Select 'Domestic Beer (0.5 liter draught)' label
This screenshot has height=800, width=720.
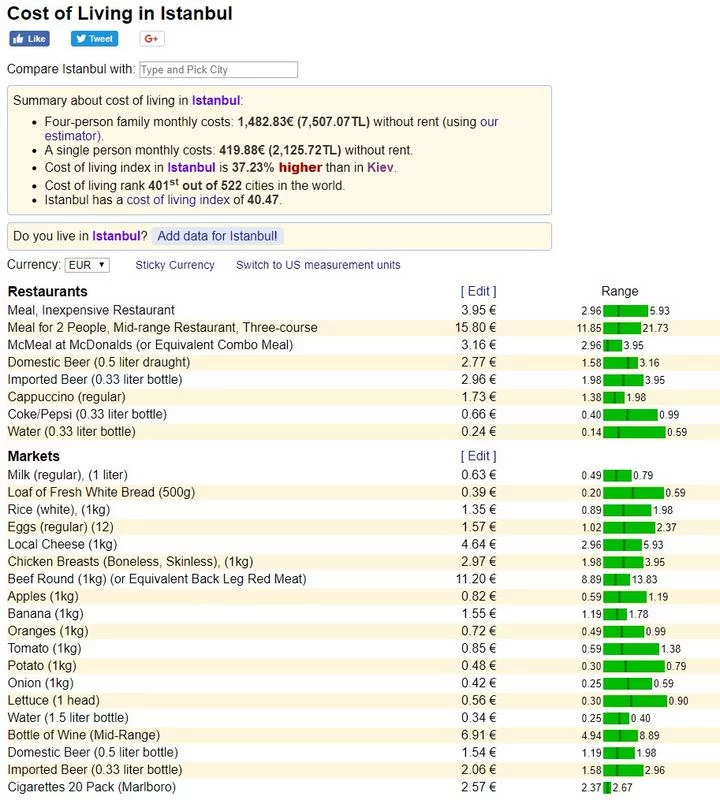click(x=98, y=362)
